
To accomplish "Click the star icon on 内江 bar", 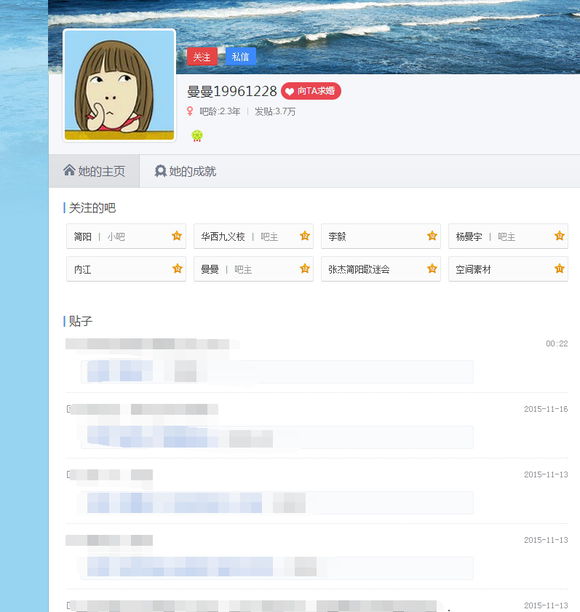I will click(177, 269).
